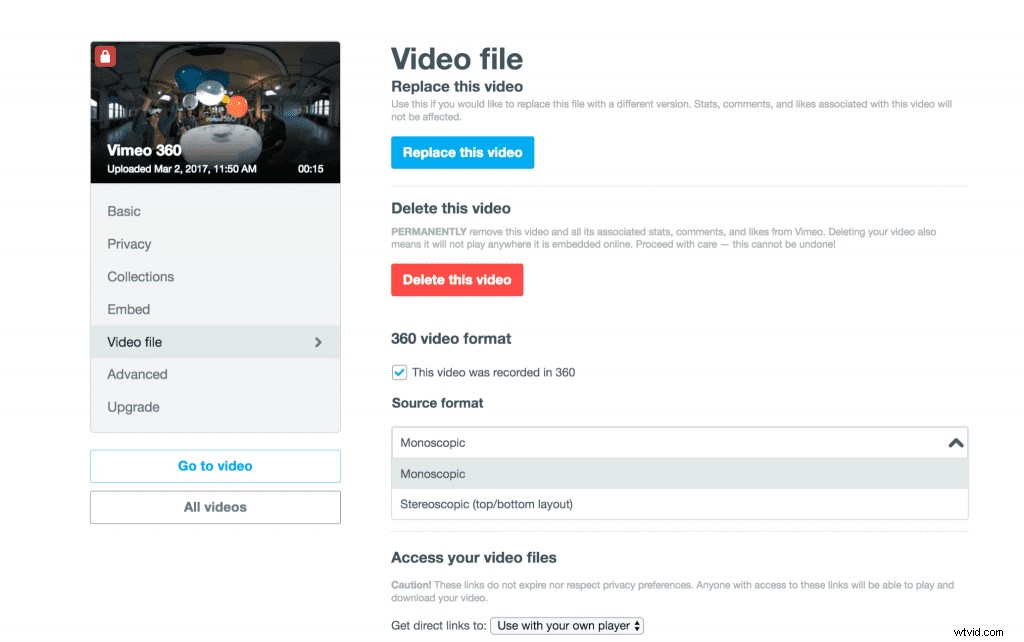Select Stereoscopic (top/bottom layout) from the list

489,504
